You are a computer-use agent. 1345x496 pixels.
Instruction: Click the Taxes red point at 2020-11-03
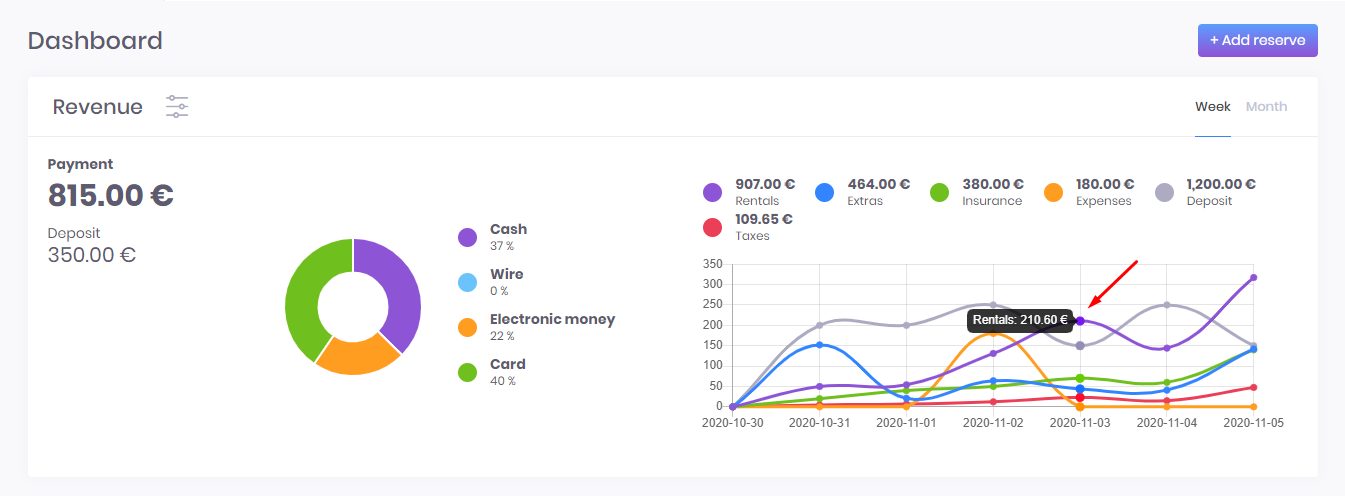(x=1080, y=398)
